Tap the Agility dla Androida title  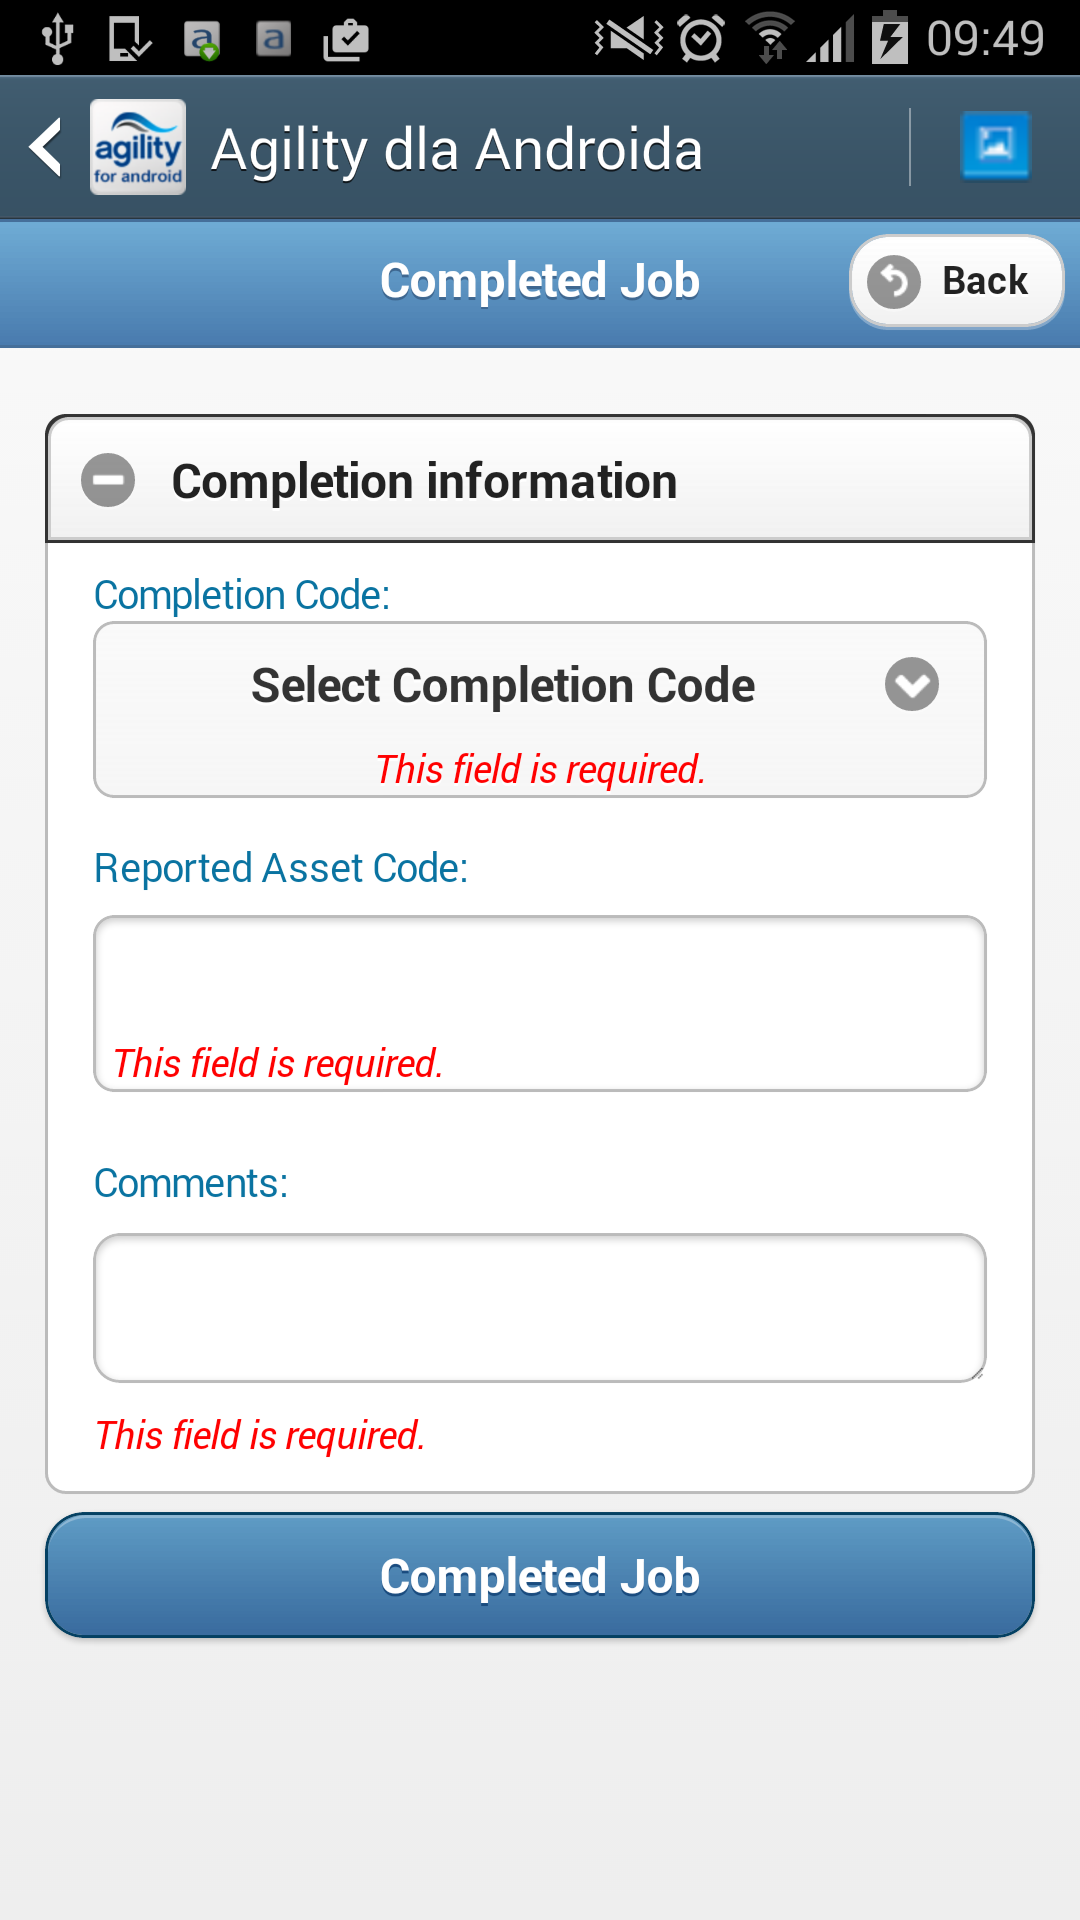click(457, 150)
